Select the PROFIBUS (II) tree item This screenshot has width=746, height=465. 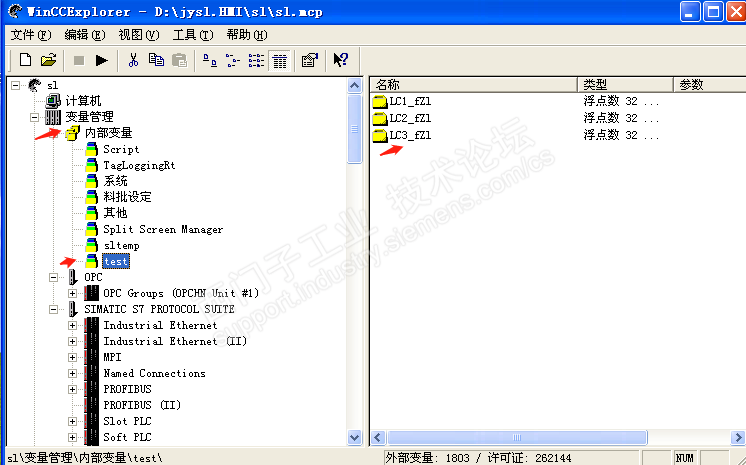[142, 405]
